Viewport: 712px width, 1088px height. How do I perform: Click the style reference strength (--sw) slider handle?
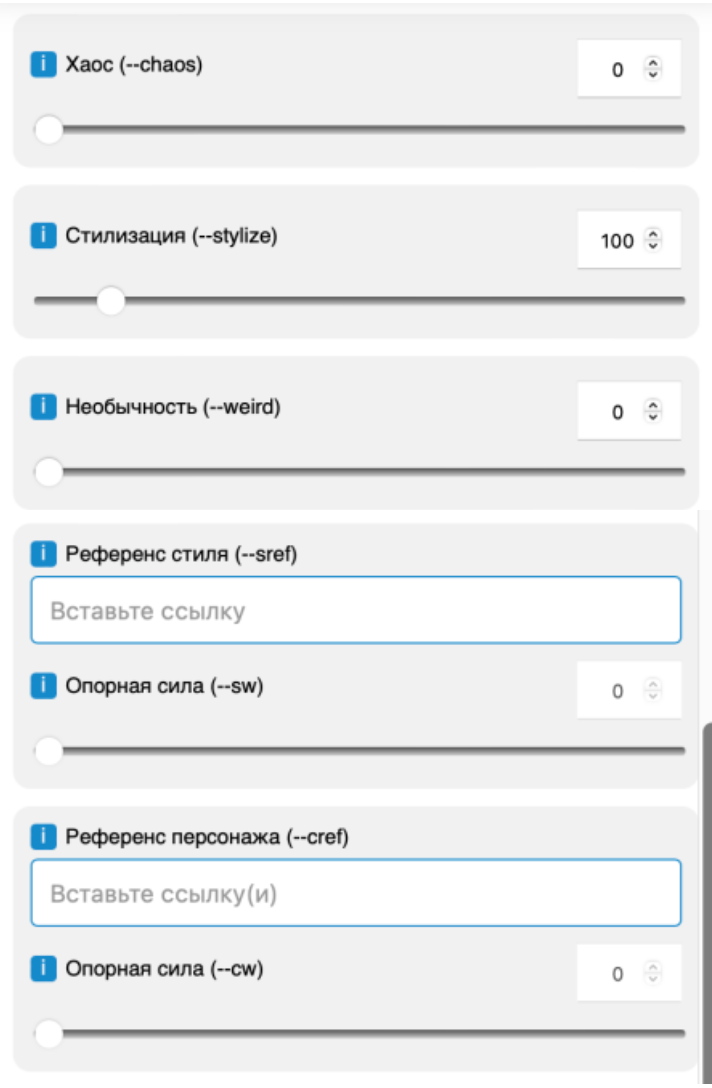[48, 751]
